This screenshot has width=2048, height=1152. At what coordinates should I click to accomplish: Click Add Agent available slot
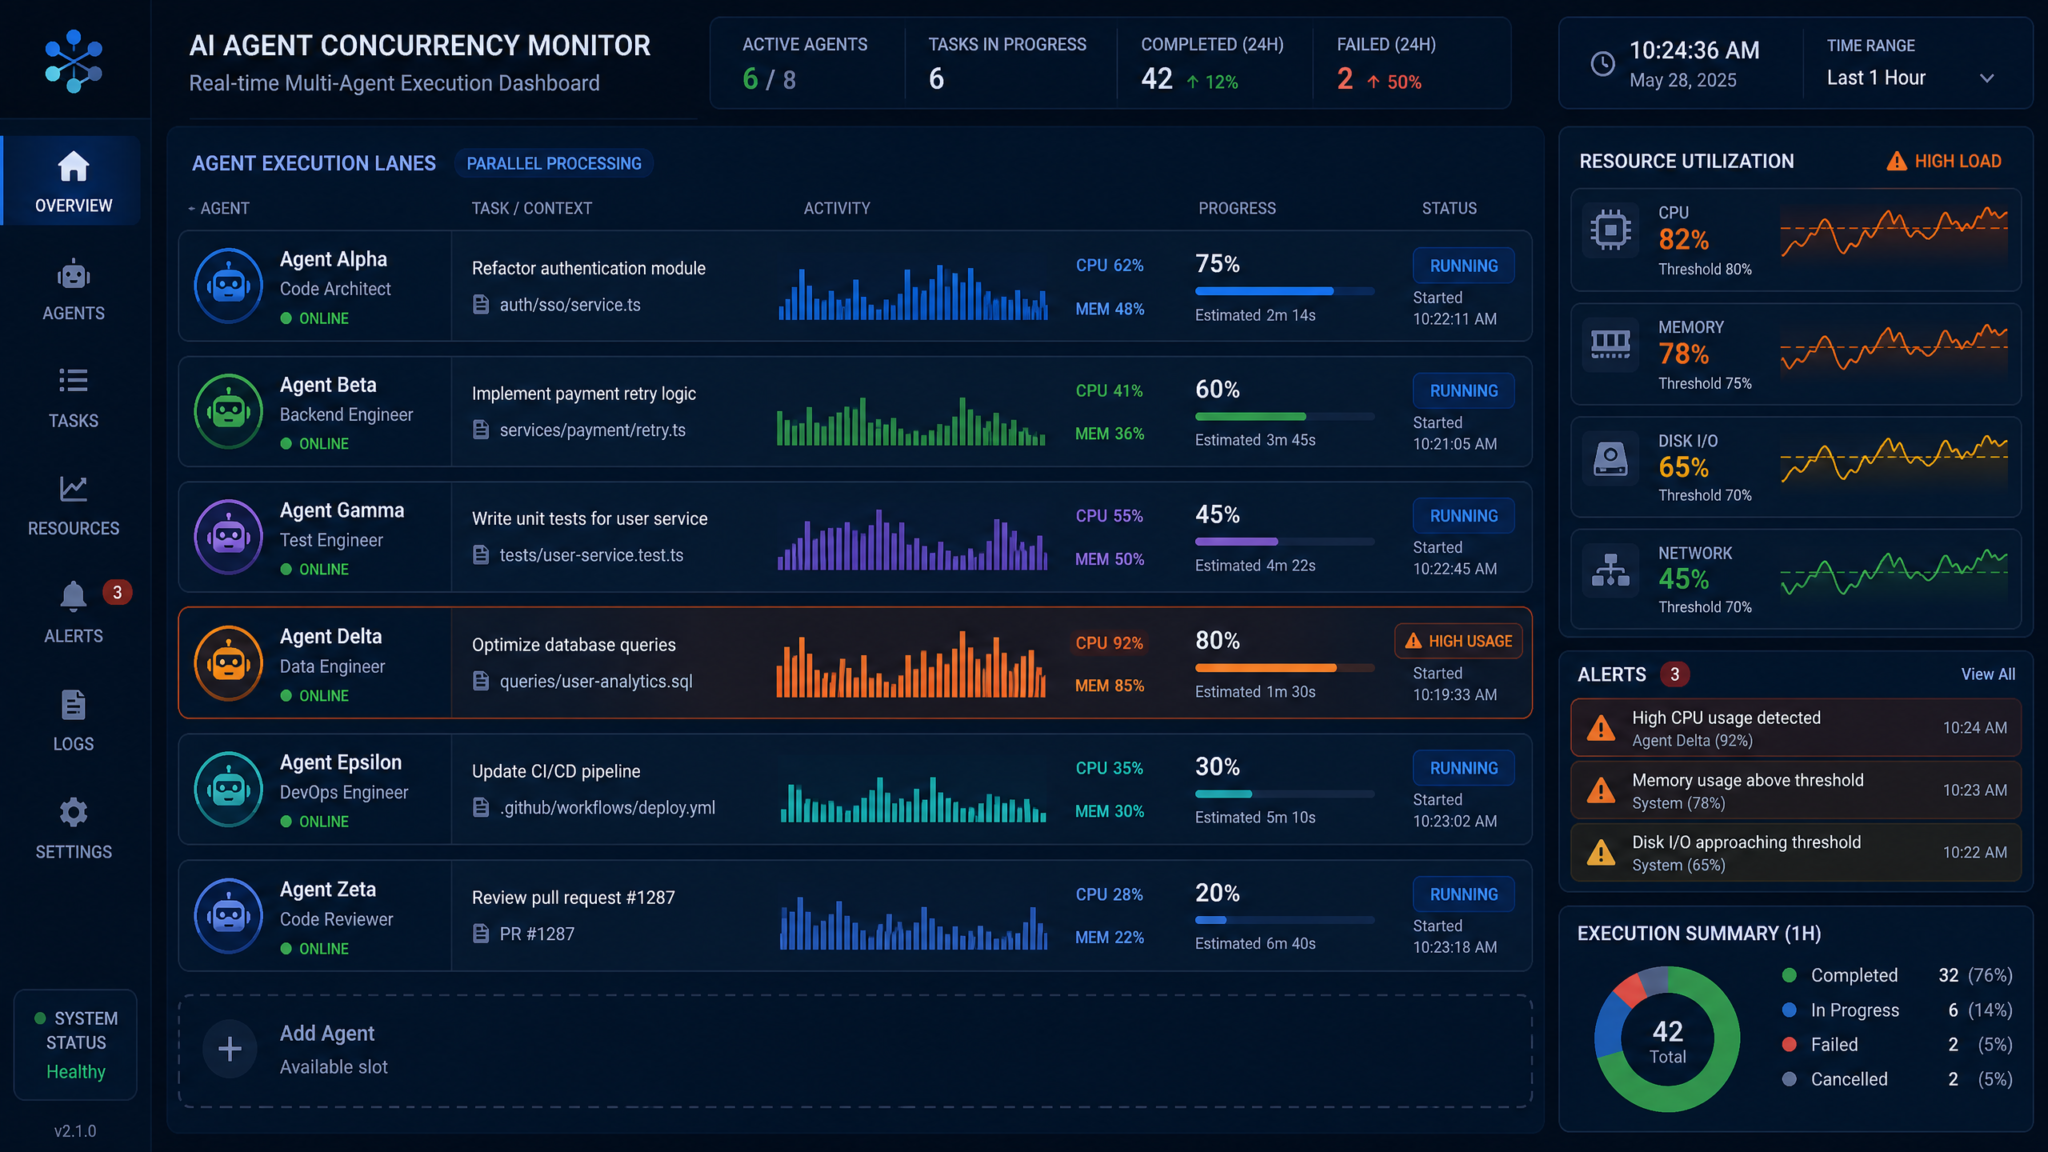[x=855, y=1050]
